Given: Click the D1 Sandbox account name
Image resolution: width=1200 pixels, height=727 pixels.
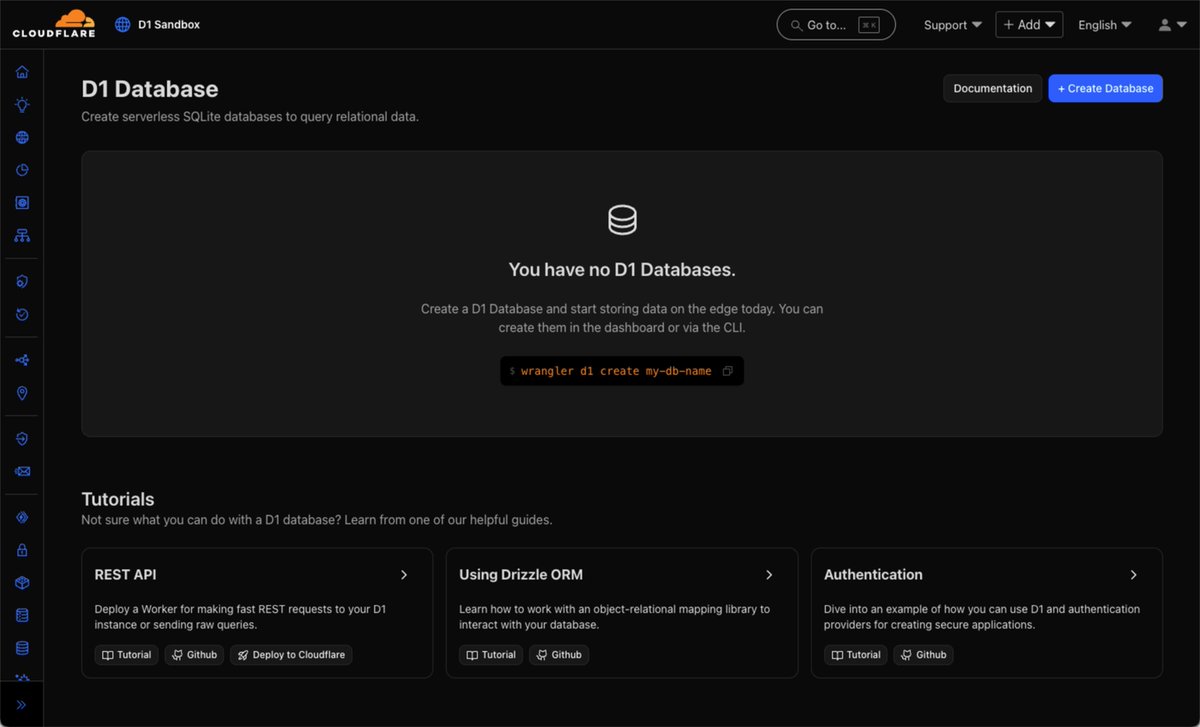Looking at the screenshot, I should [x=169, y=24].
